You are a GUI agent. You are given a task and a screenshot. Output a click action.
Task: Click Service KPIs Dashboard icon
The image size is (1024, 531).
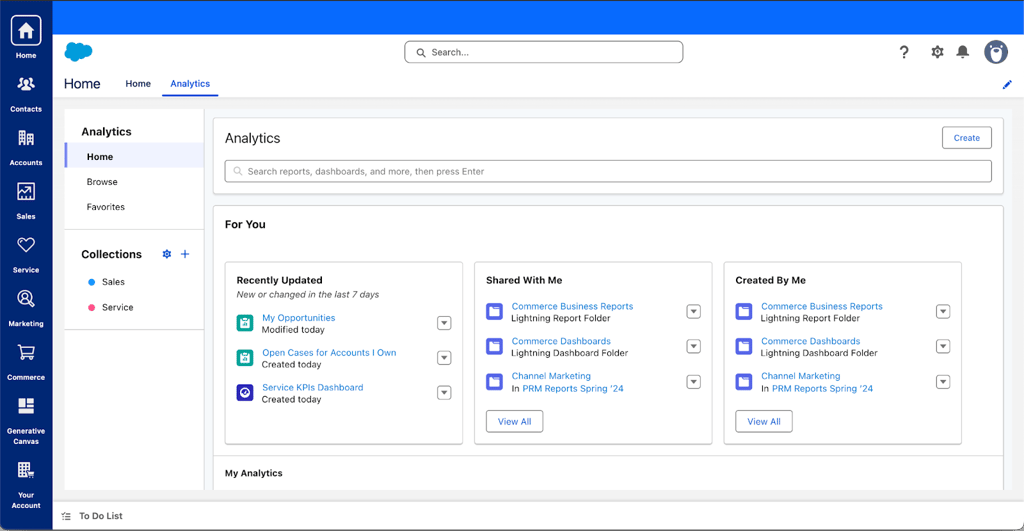[245, 393]
